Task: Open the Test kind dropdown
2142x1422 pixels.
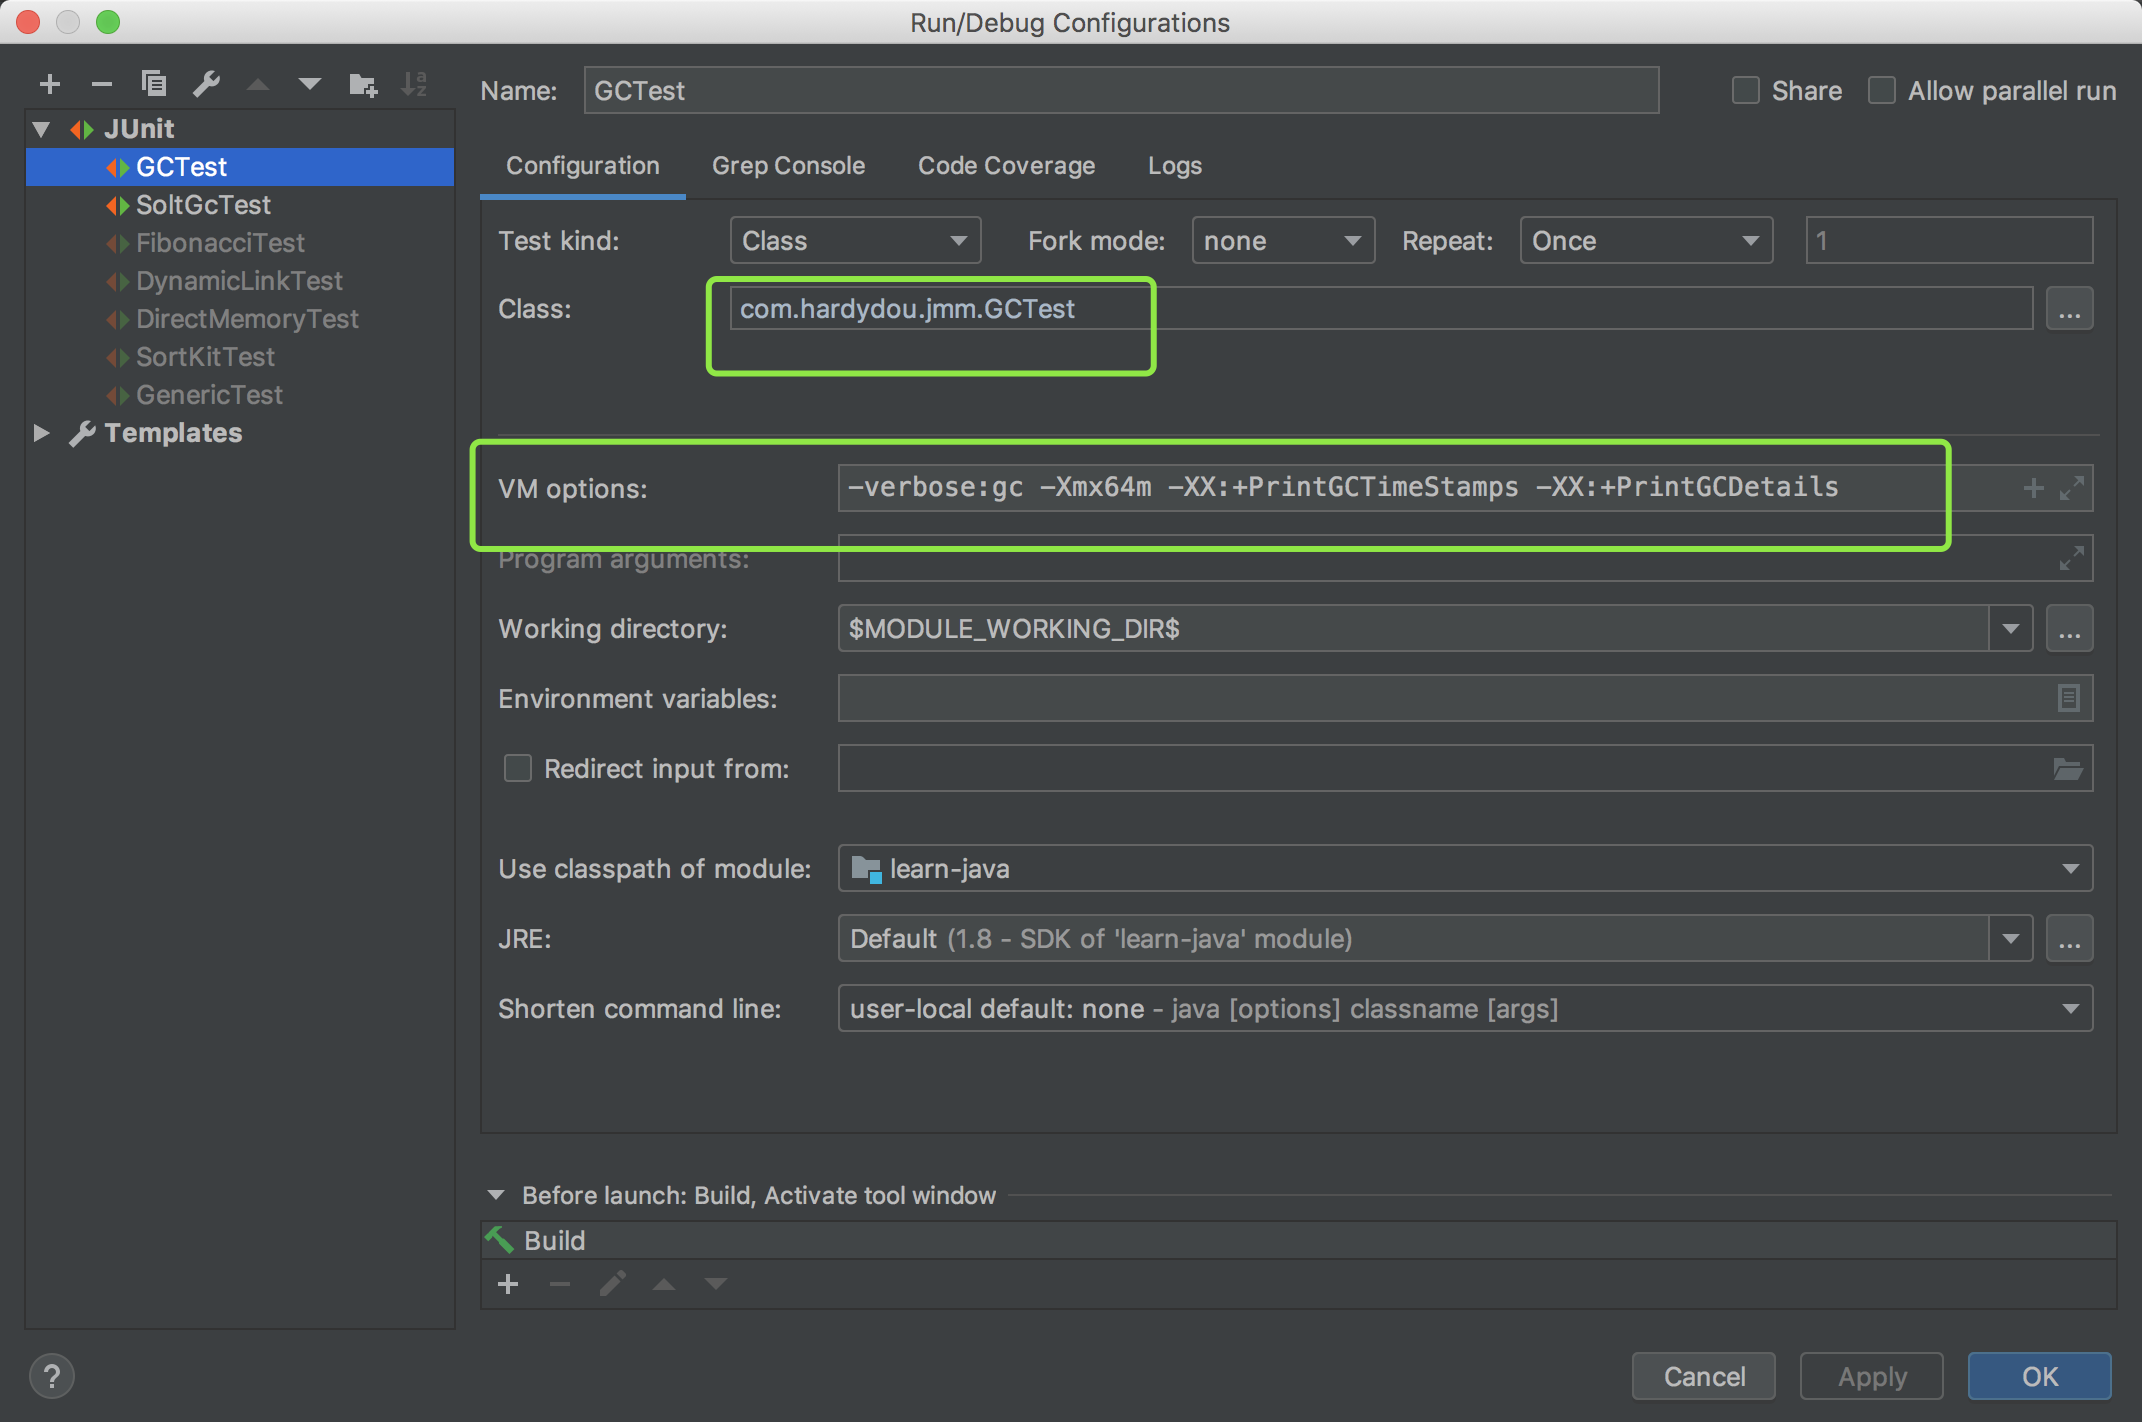Action: [x=855, y=241]
